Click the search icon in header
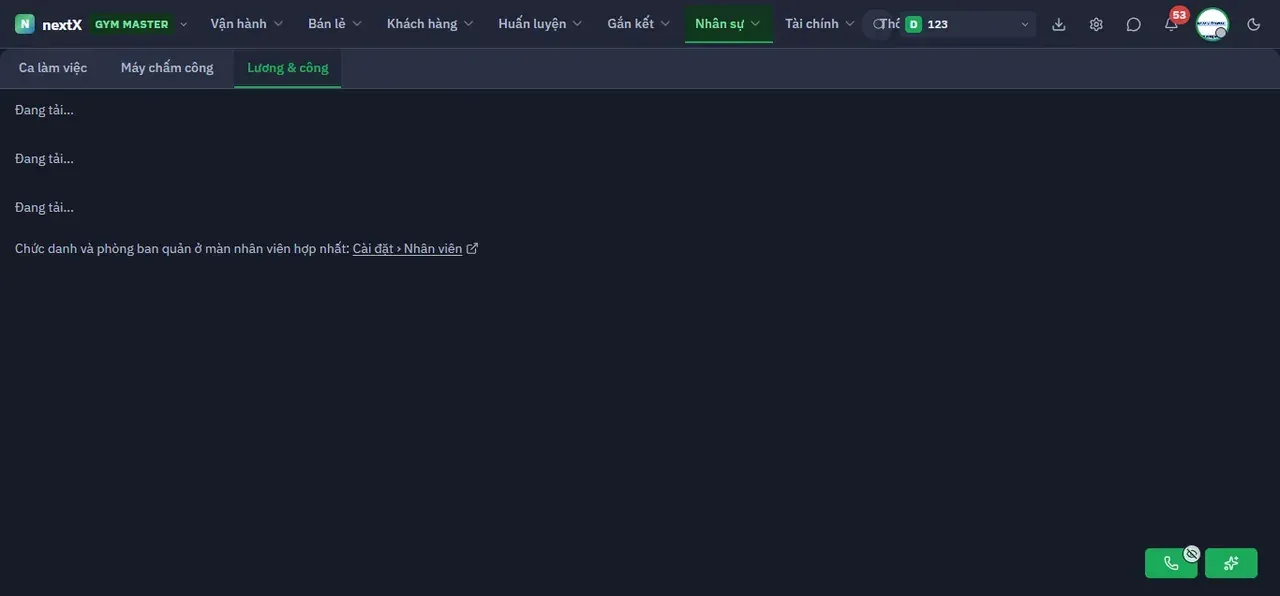1280x596 pixels. coord(878,24)
